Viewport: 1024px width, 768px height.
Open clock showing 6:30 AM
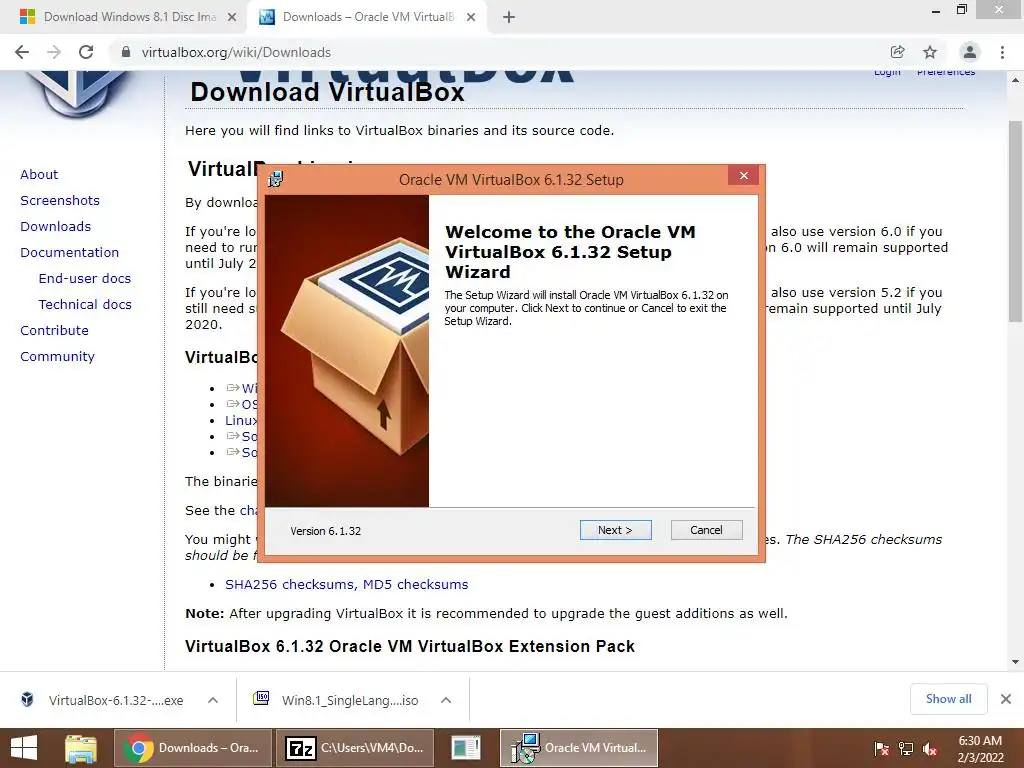pos(980,748)
